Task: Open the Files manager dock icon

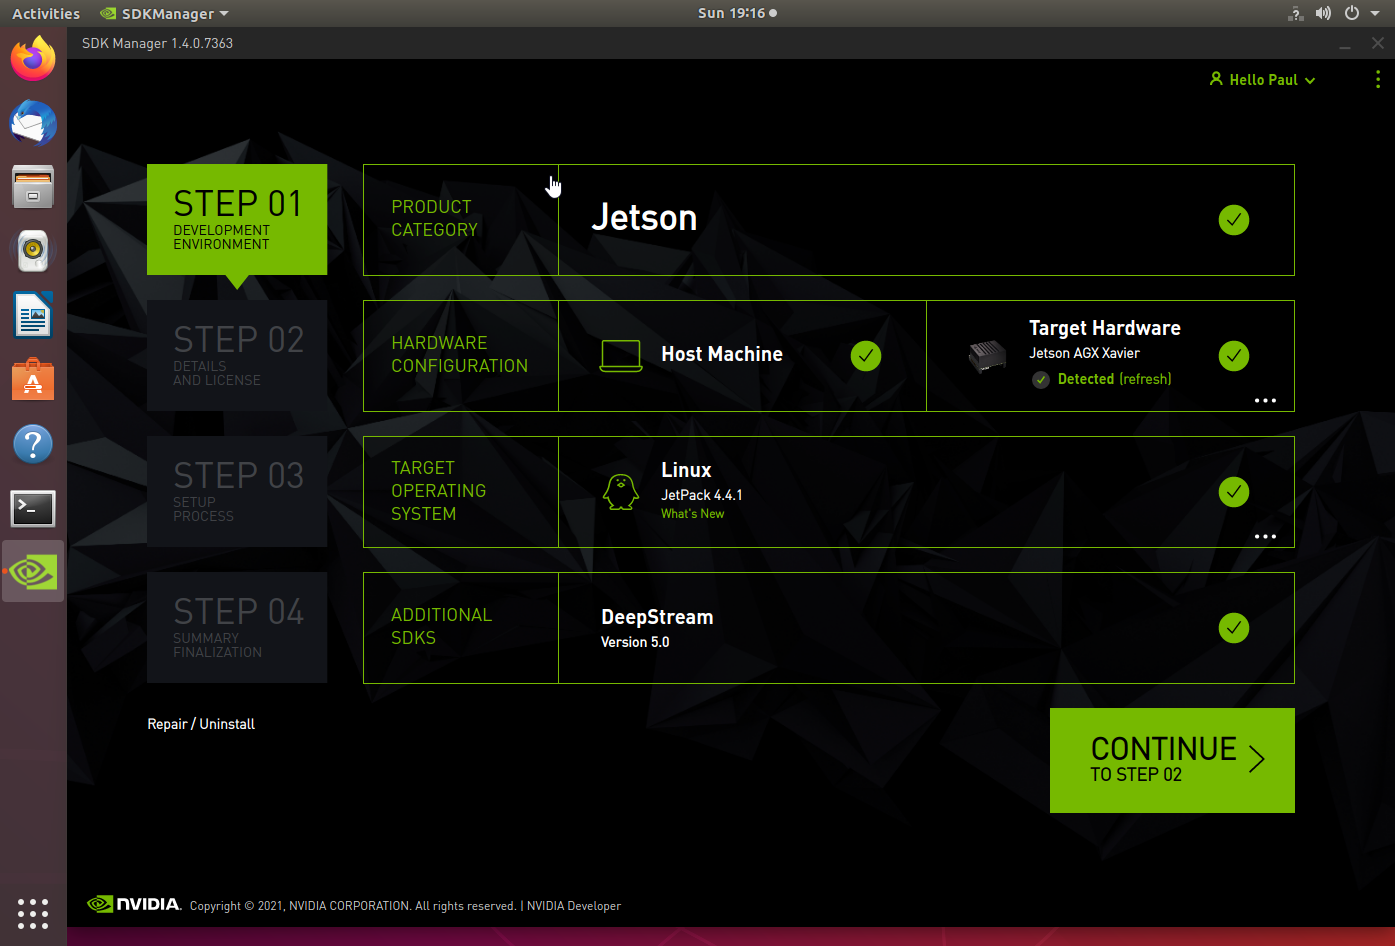Action: coord(33,187)
